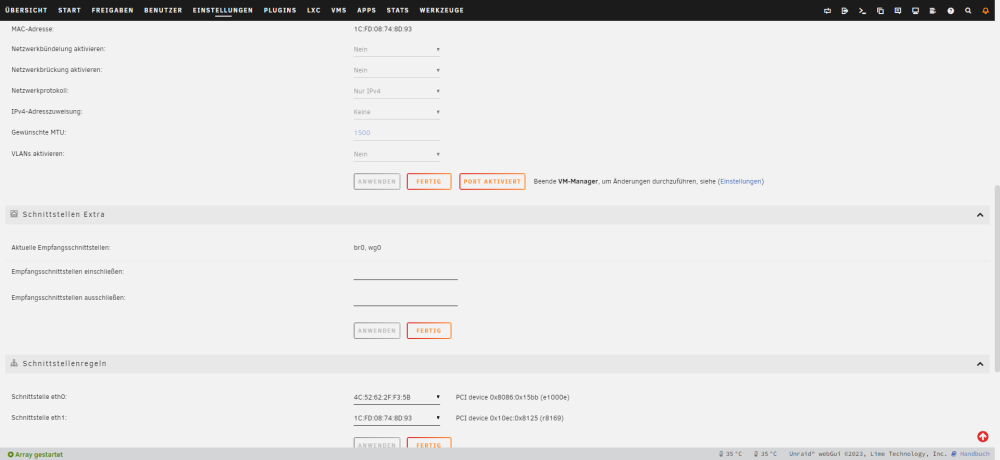The image size is (1000, 460).
Task: Click the Port aktiviert button
Action: pyautogui.click(x=492, y=181)
